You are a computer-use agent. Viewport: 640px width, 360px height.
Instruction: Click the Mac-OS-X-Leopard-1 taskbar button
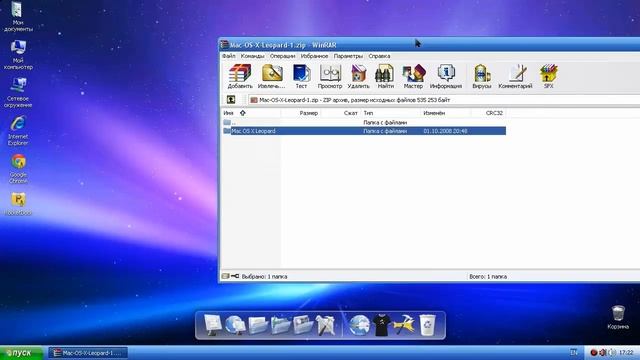pyautogui.click(x=88, y=353)
